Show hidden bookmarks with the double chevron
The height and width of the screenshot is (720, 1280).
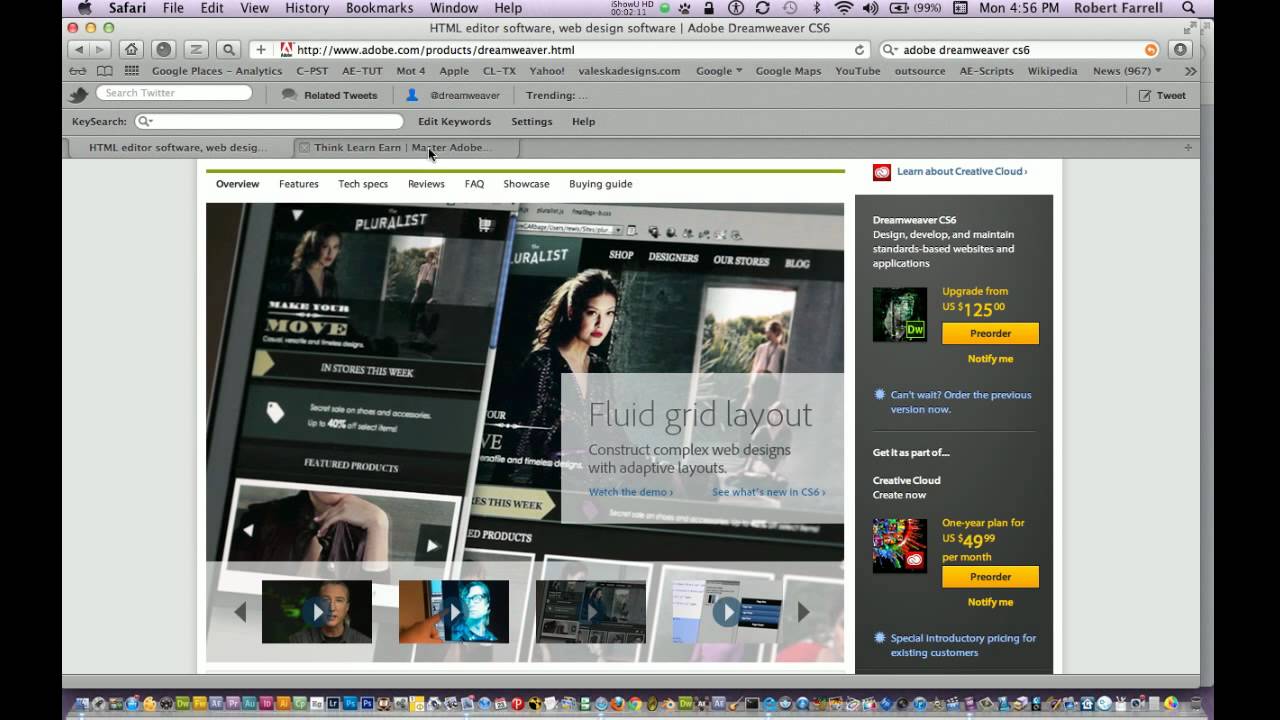point(1190,71)
